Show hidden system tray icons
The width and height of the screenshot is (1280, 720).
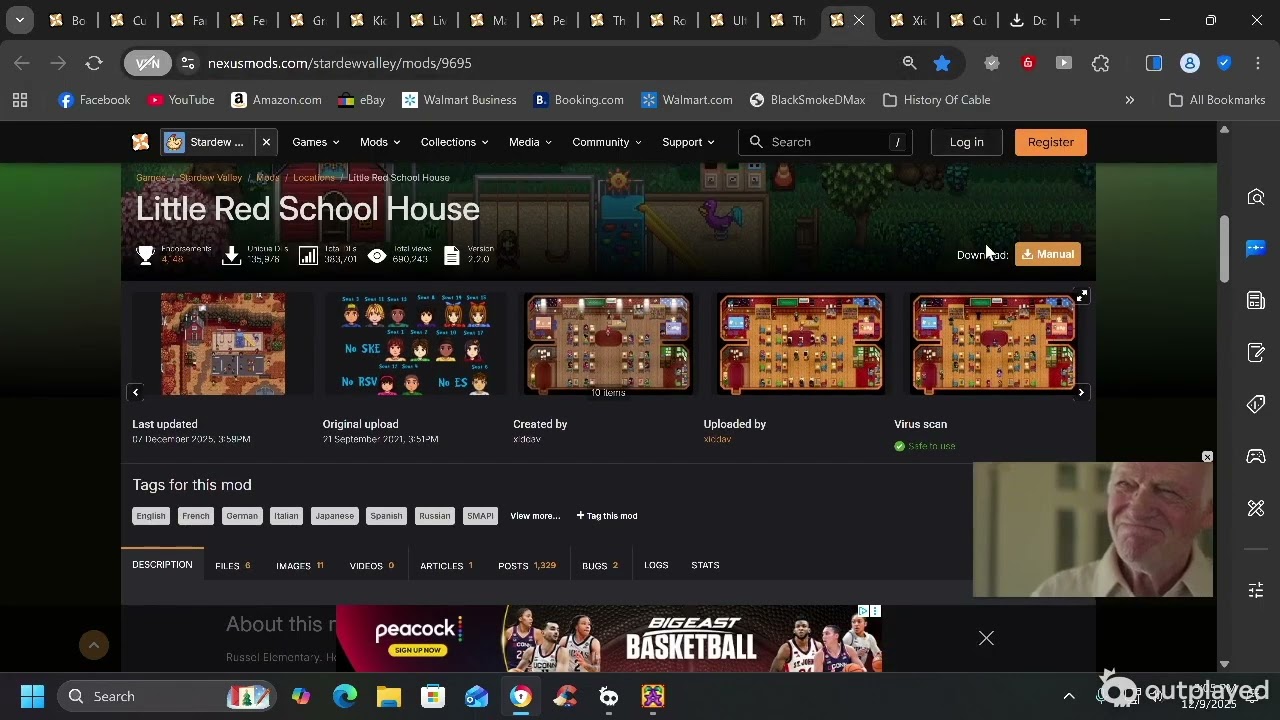pyautogui.click(x=1069, y=696)
